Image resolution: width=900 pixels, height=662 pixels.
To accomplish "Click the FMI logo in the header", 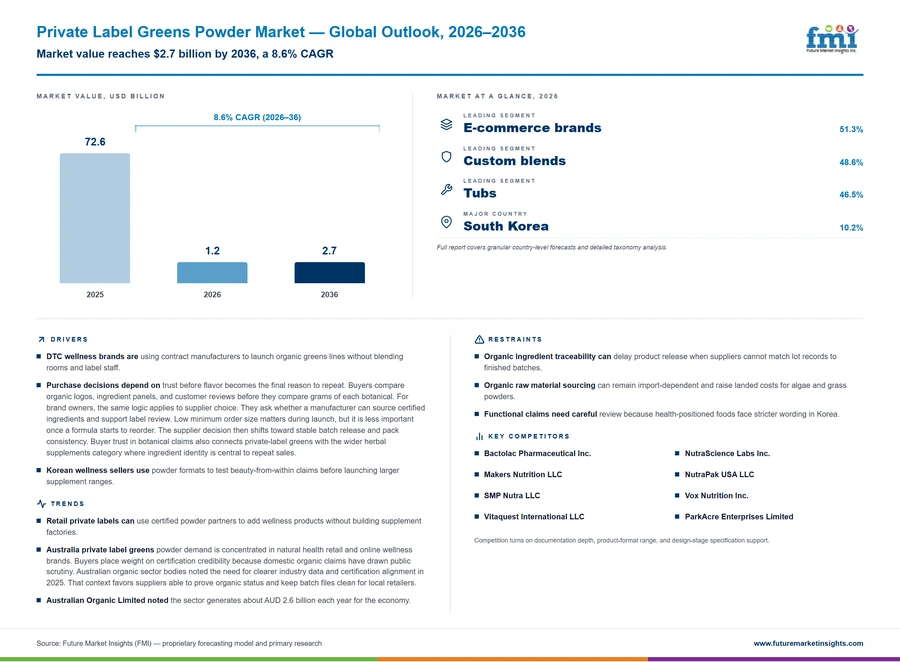I will click(x=832, y=39).
